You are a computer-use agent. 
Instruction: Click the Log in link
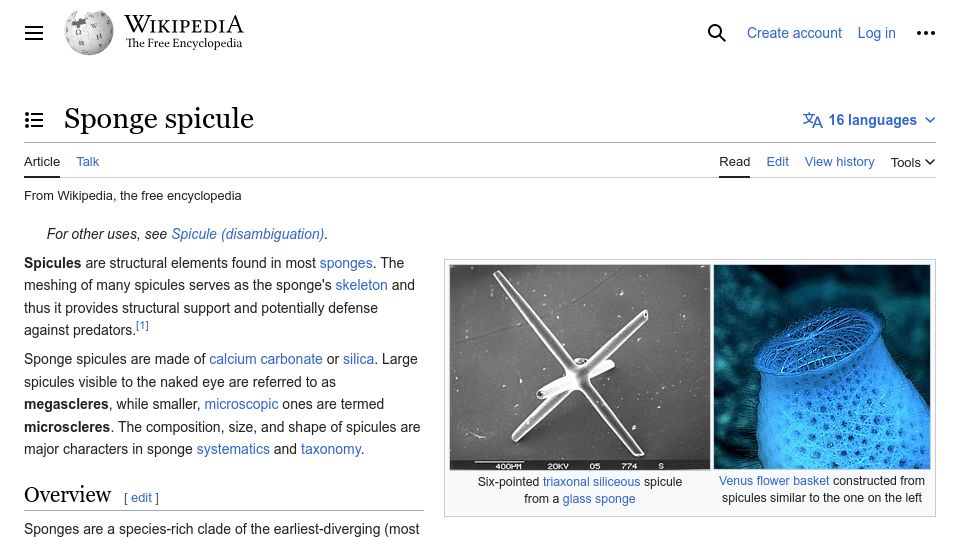pos(876,33)
